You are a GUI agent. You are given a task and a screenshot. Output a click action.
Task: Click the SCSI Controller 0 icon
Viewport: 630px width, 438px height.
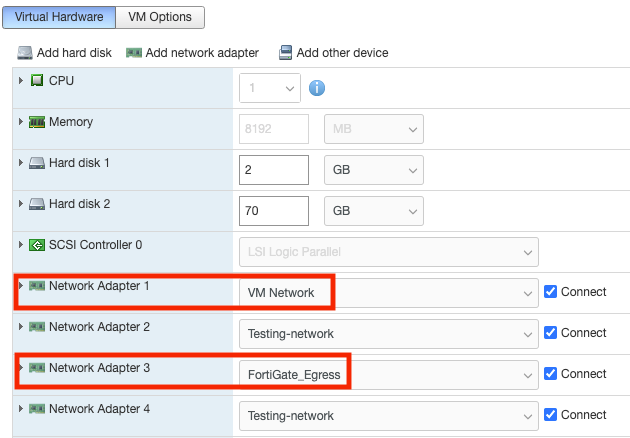[37, 245]
